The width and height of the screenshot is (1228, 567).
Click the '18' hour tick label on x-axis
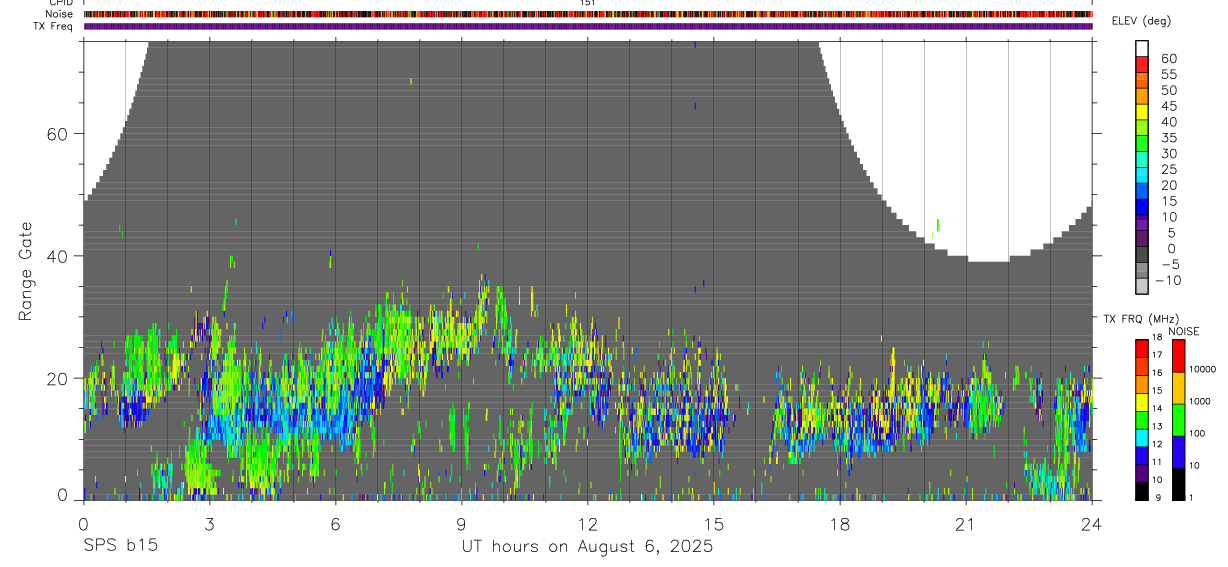coord(840,524)
